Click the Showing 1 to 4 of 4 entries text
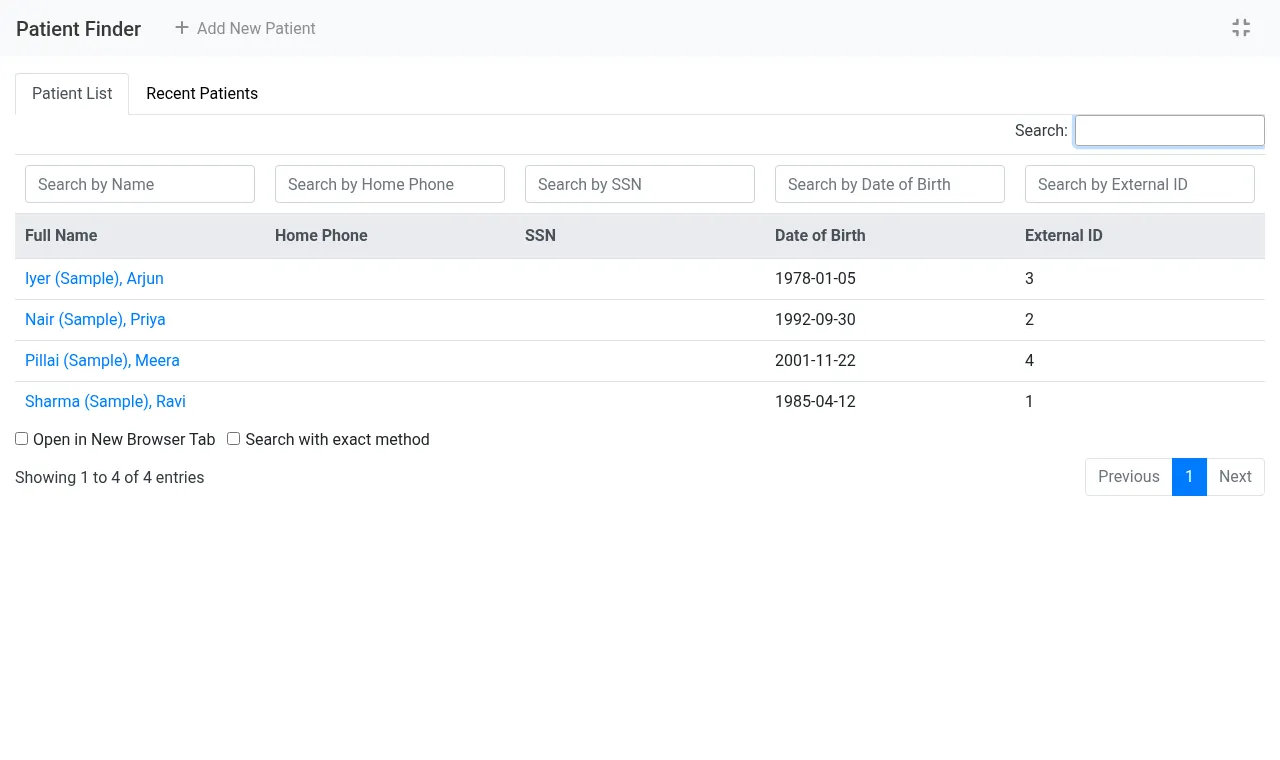1280x760 pixels. coord(110,478)
